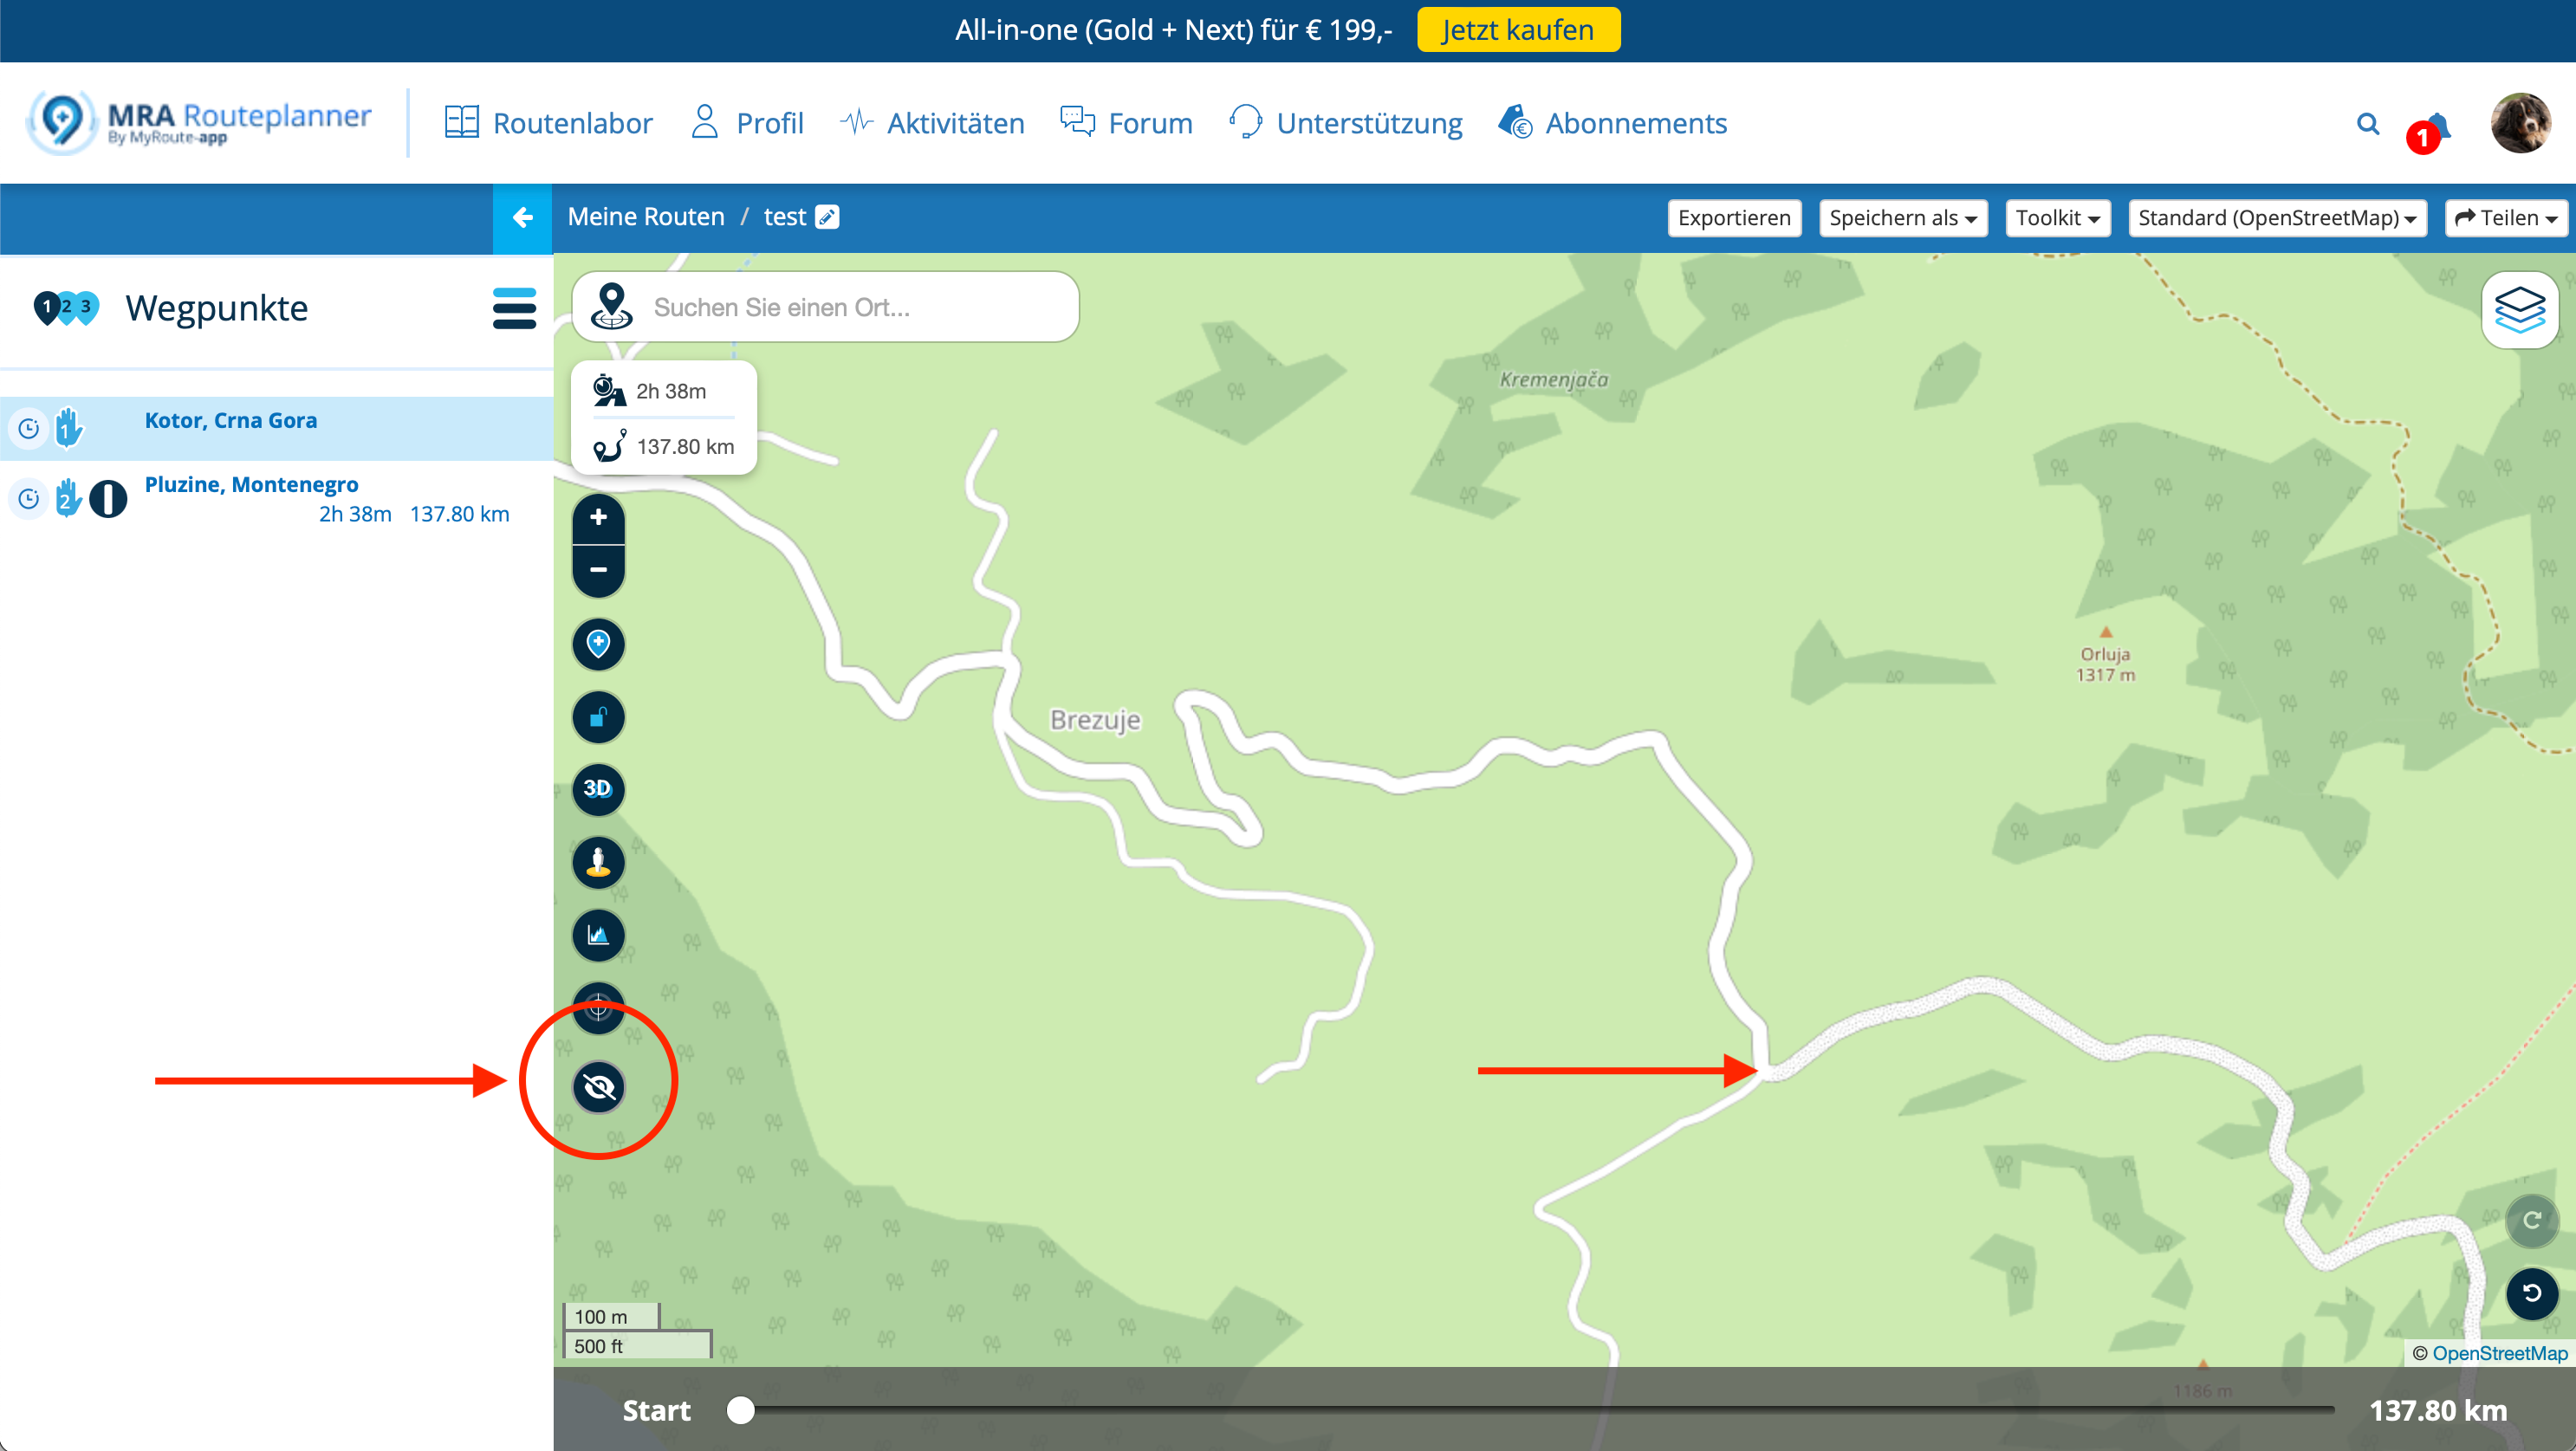Click the undo button on map

[x=2531, y=1293]
